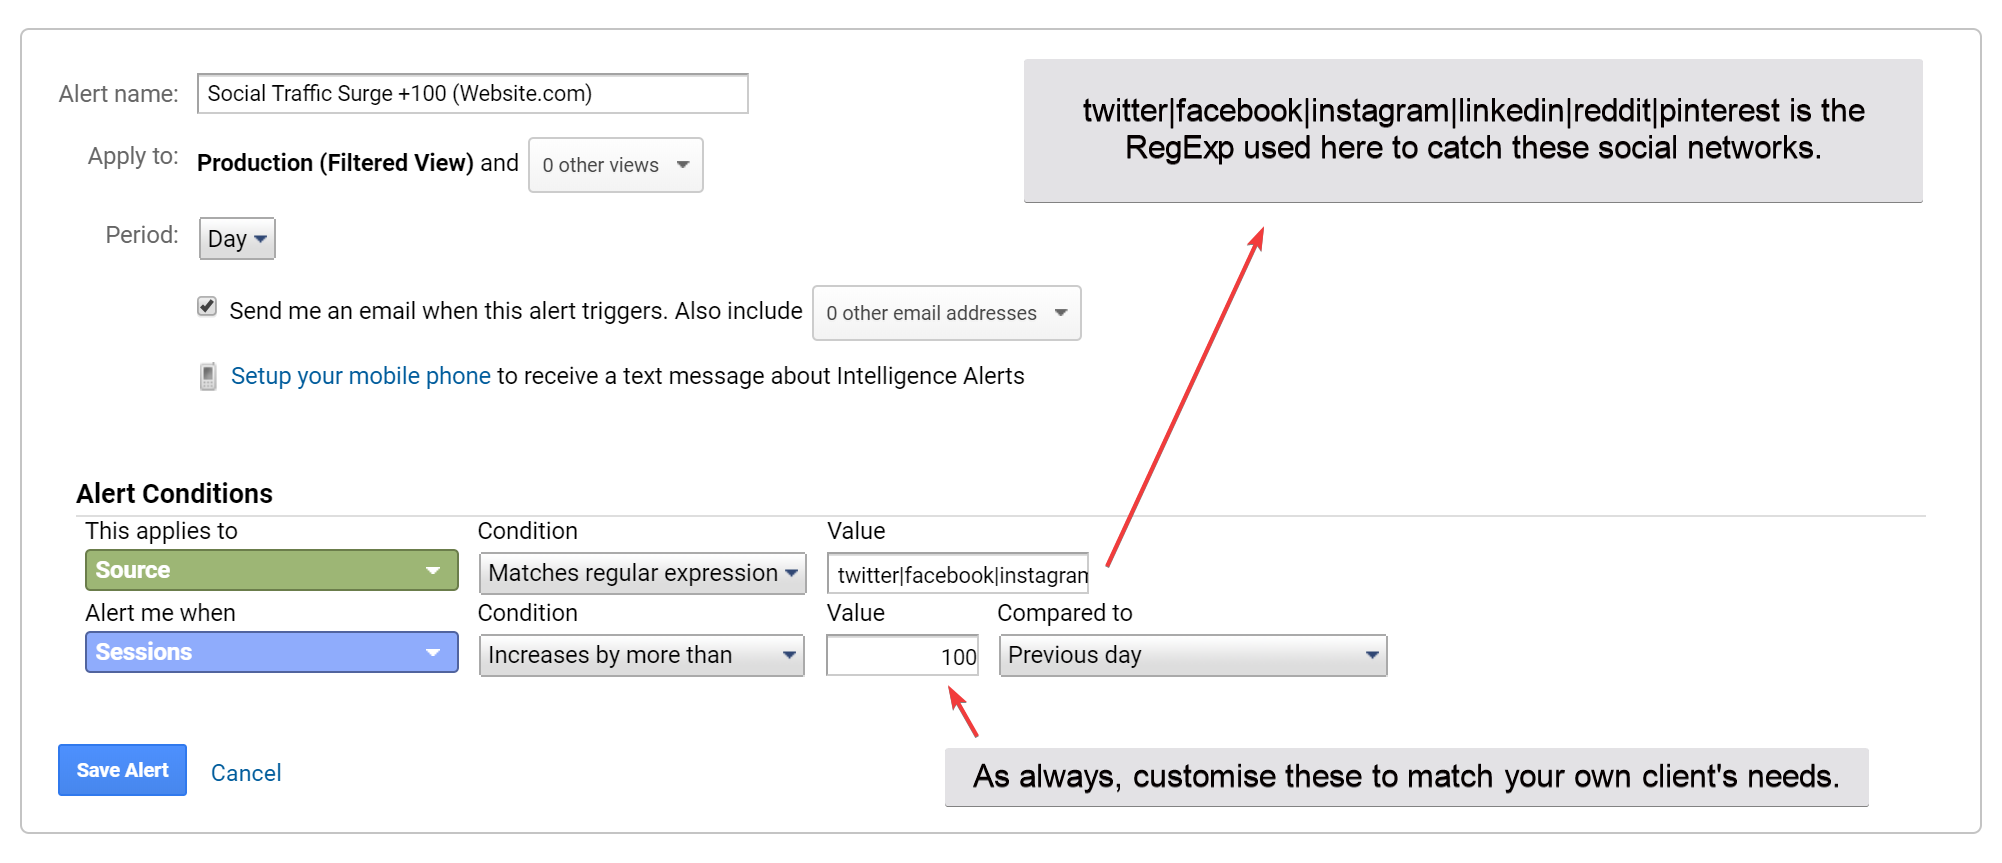Viewport: 2002px width, 863px height.
Task: Click the mobile phone icon
Action: [208, 377]
